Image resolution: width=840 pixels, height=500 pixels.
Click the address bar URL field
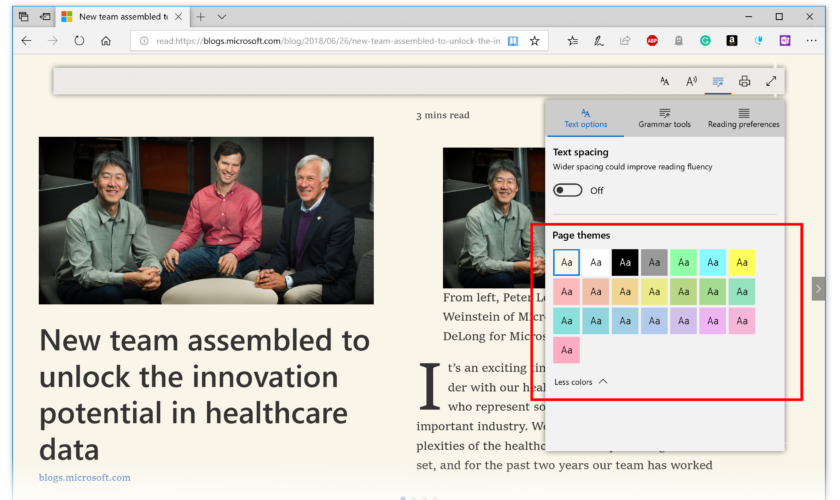click(x=320, y=41)
